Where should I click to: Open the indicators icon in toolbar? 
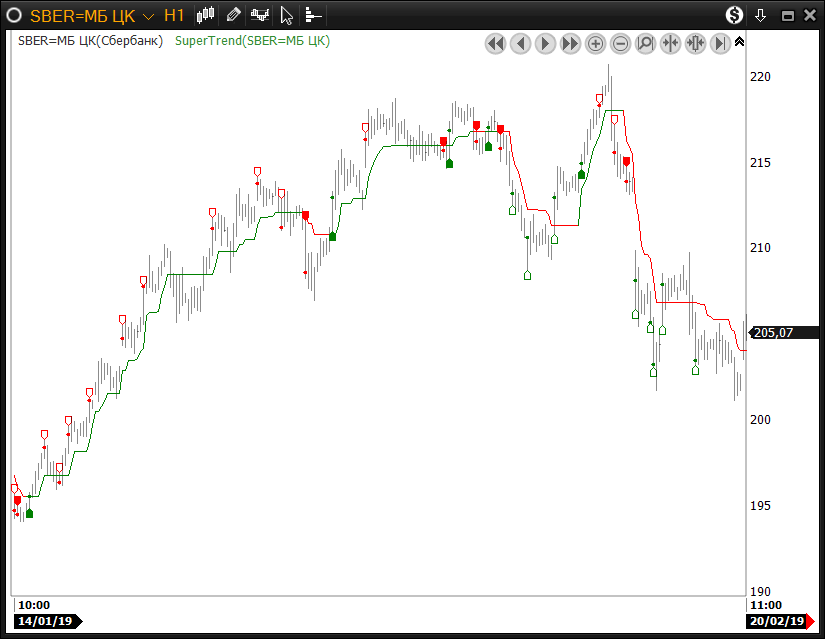(x=260, y=15)
